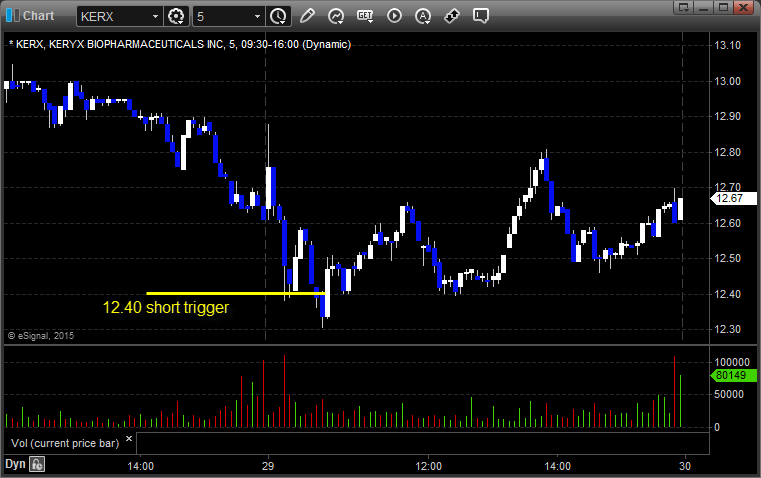Viewport: 761px width, 478px height.
Task: Click the 50000 volume axis label
Action: [728, 394]
